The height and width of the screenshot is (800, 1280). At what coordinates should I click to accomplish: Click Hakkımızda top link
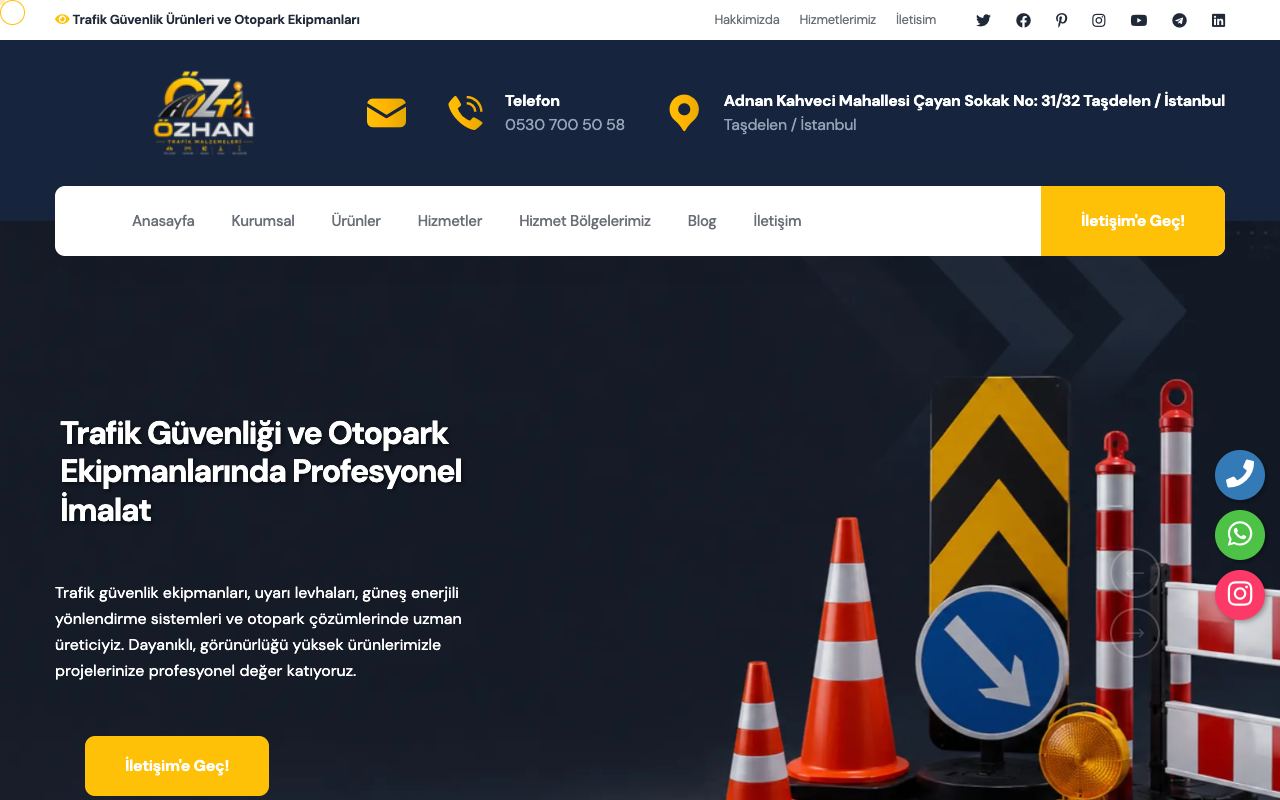tap(747, 20)
